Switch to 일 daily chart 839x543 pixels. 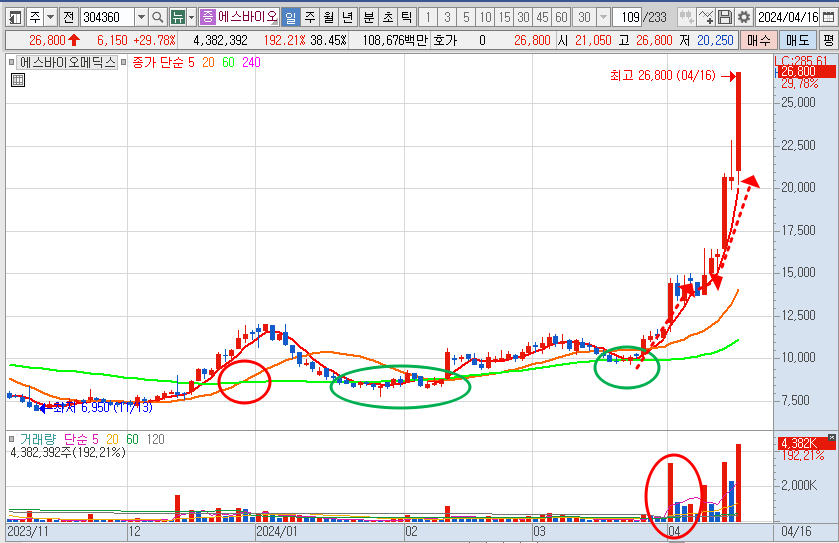coord(291,18)
